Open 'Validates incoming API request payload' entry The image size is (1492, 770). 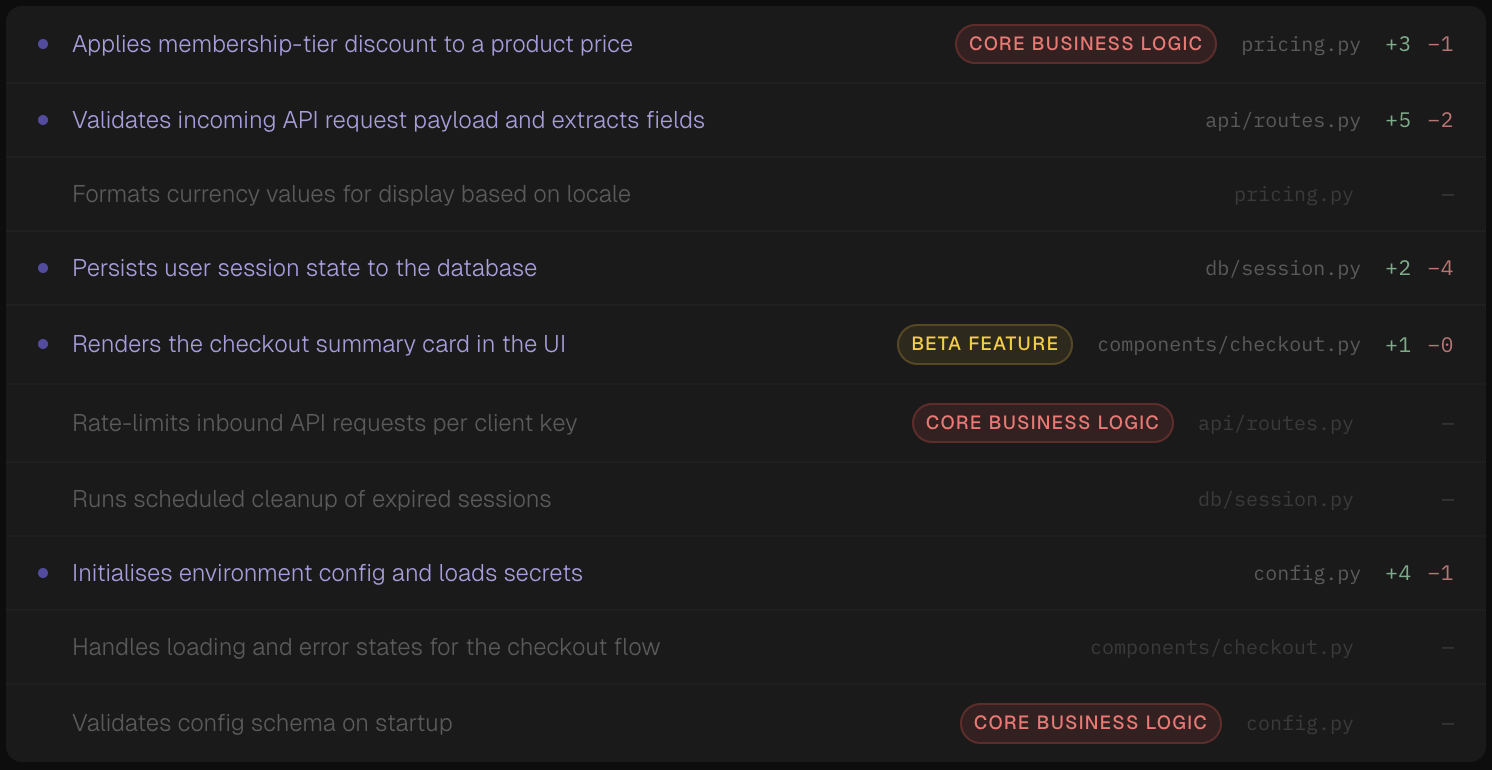click(x=388, y=120)
